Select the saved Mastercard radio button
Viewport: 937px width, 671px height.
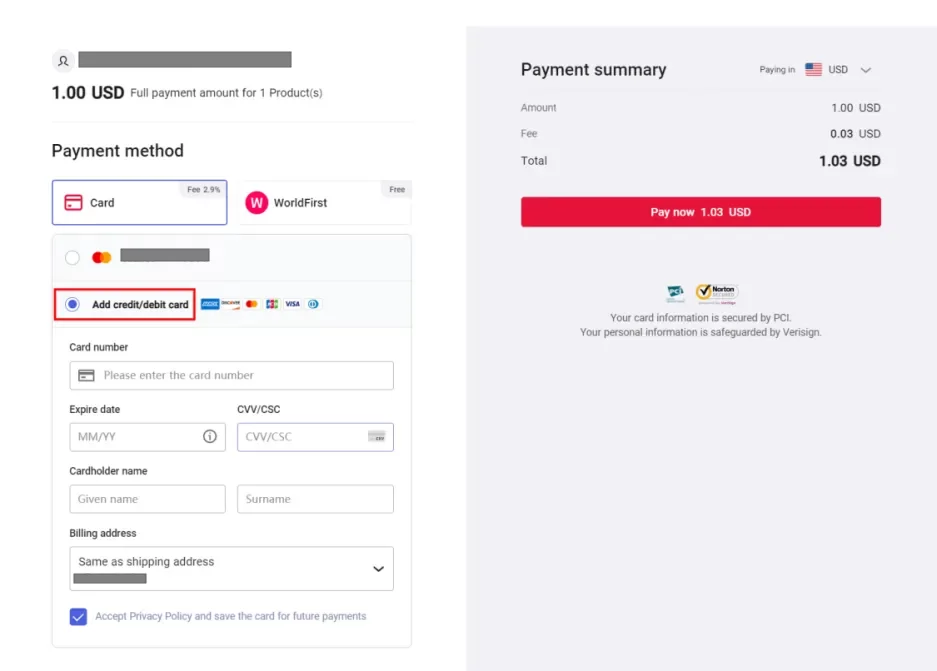[72, 258]
